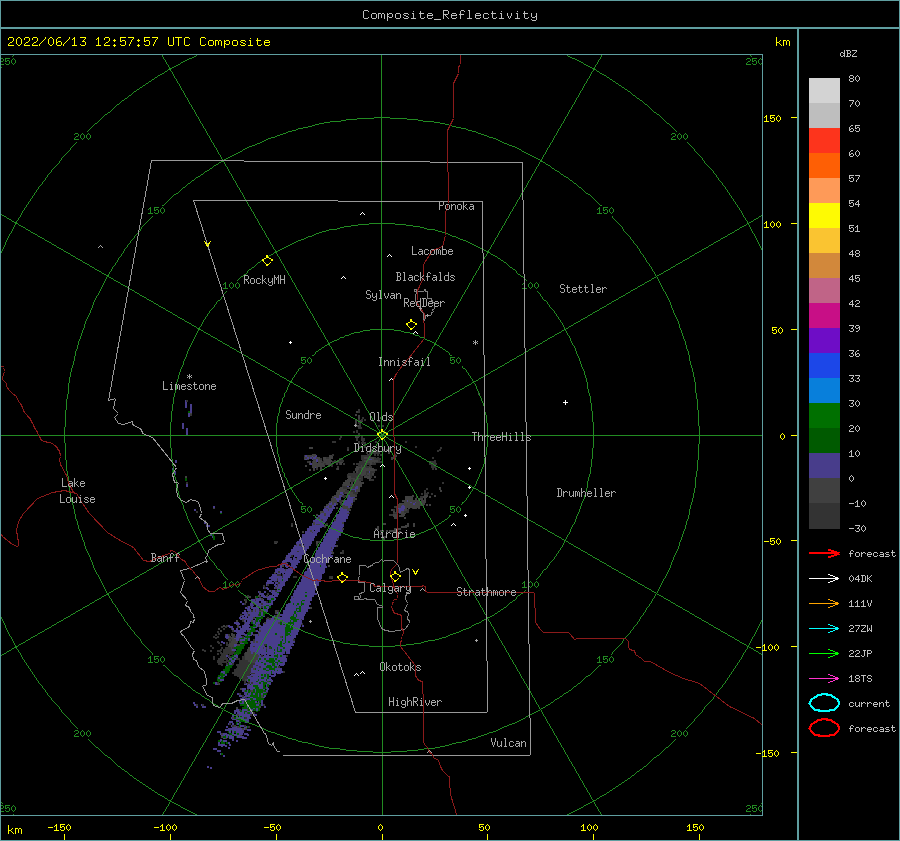Click the yellow diamond below RedDeer
Screen dimensions: 900x841
411,325
